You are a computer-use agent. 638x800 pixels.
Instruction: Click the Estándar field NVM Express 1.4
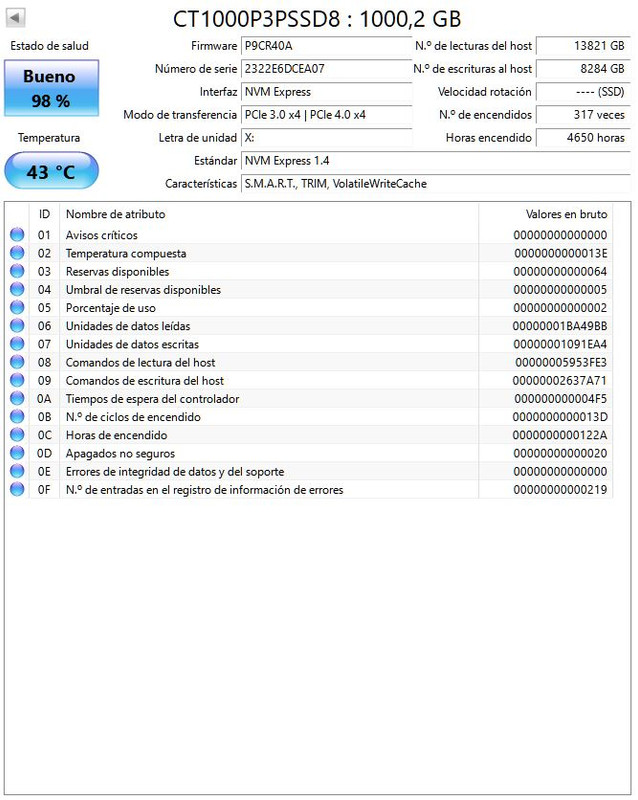tap(436, 161)
